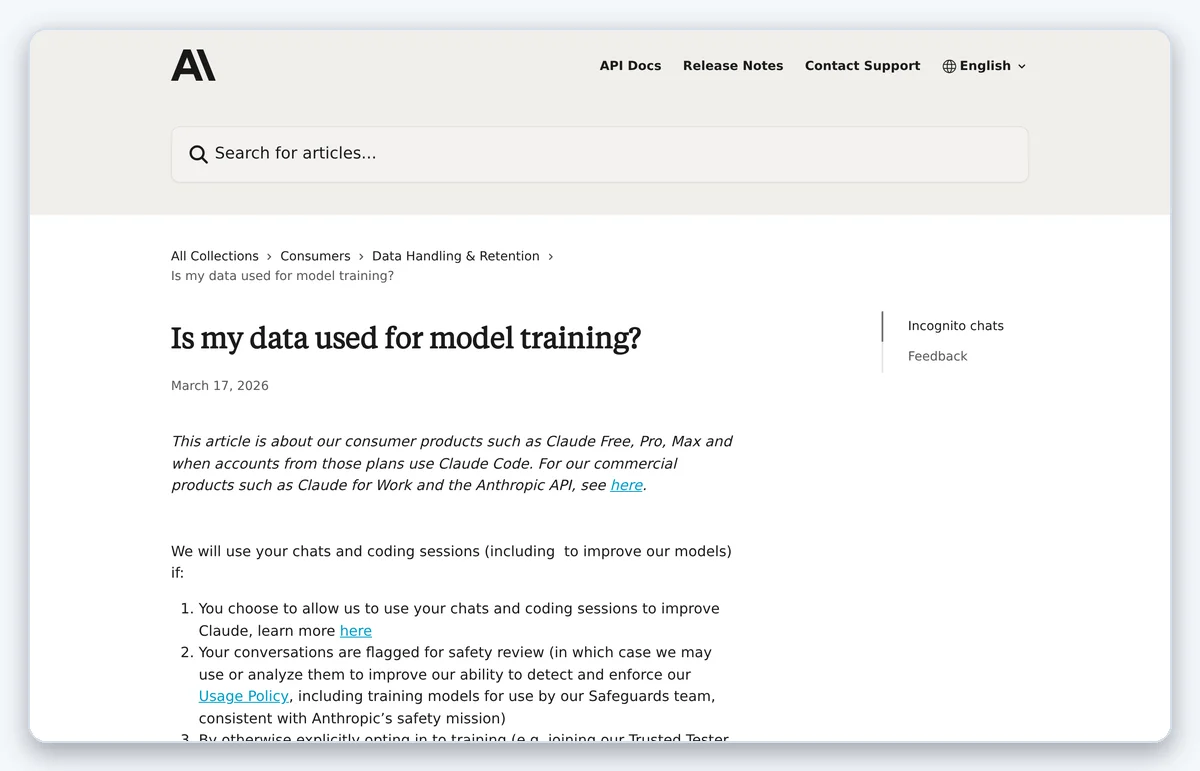Click the globe language icon
The height and width of the screenshot is (771, 1200).
pos(949,66)
